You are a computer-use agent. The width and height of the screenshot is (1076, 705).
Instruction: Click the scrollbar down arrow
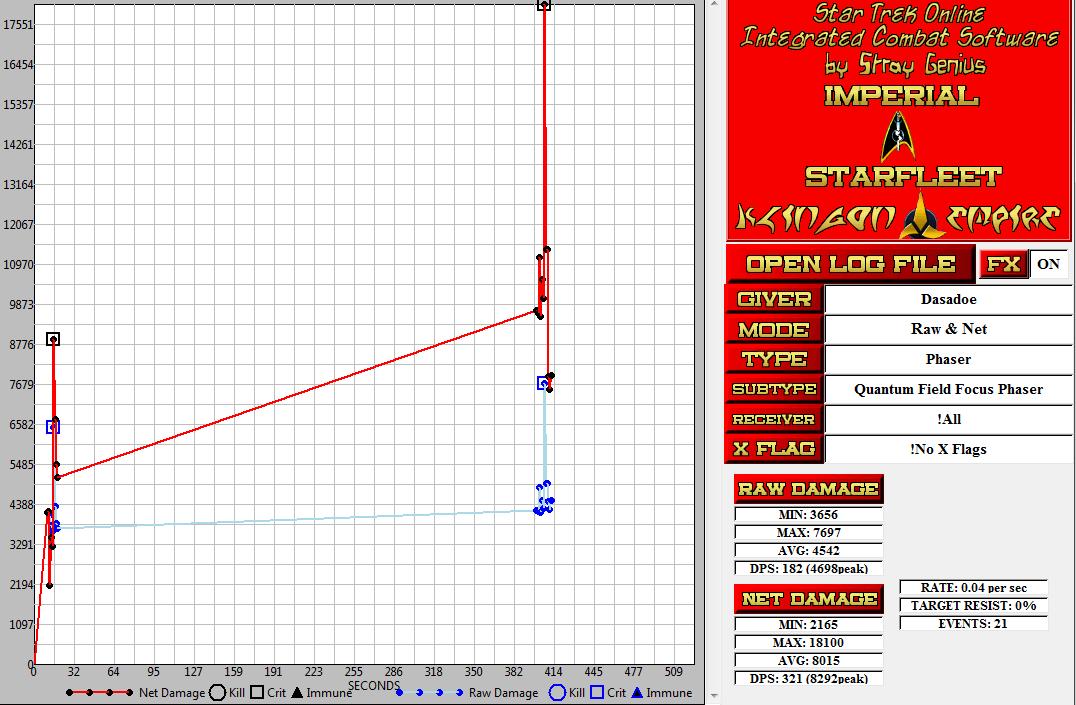[x=713, y=696]
